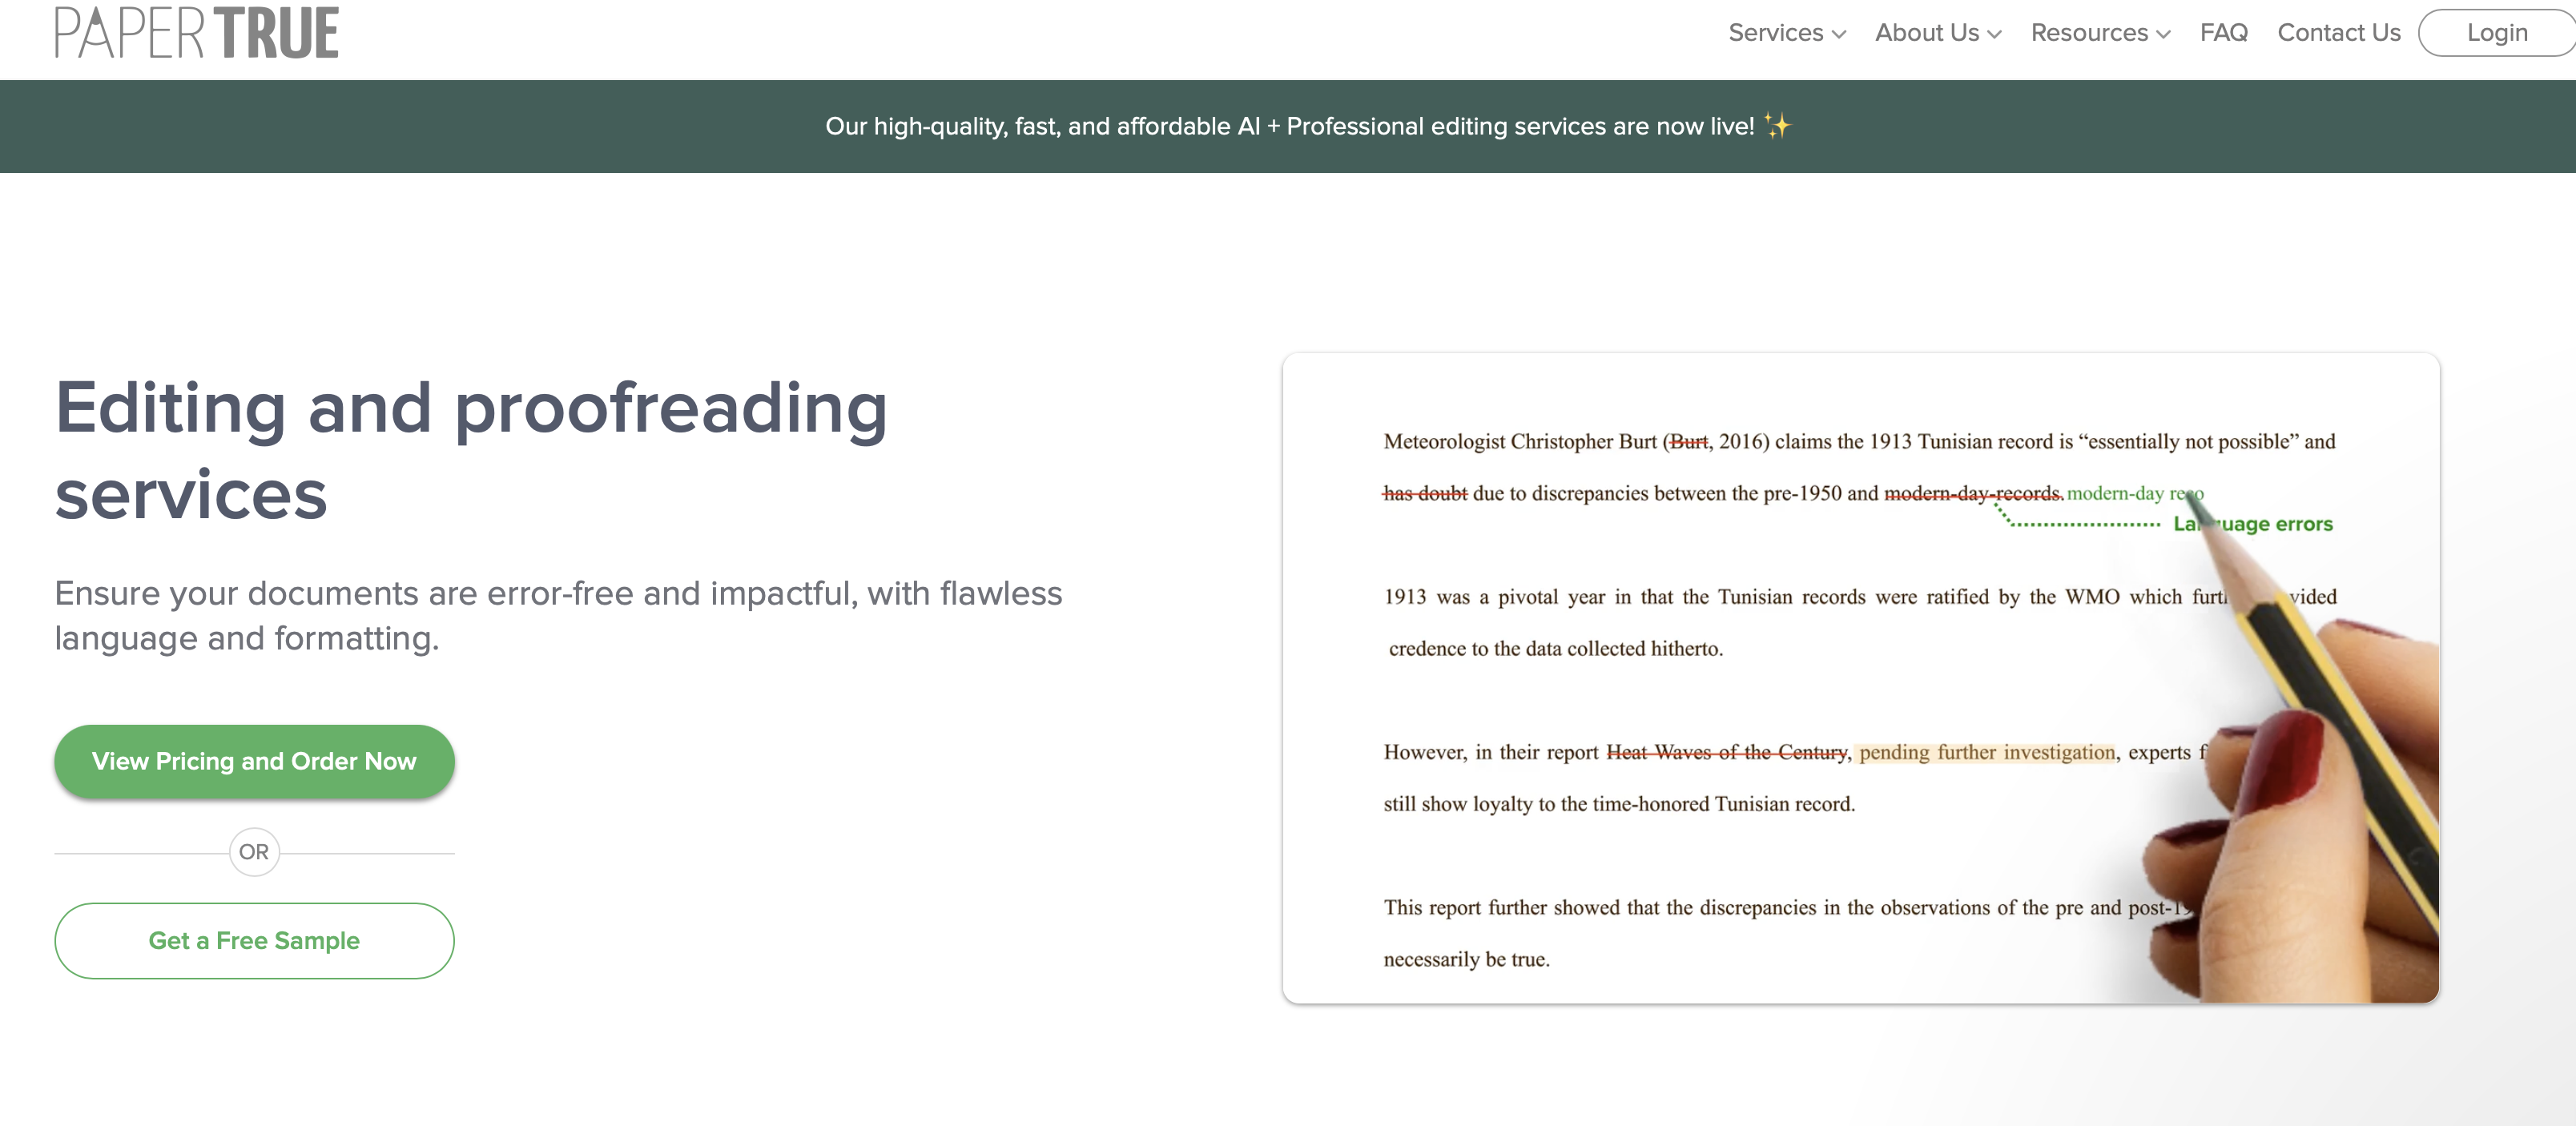Screen dimensions: 2576x1126
Task: Click the AI editing services announcement banner
Action: (x=1288, y=126)
